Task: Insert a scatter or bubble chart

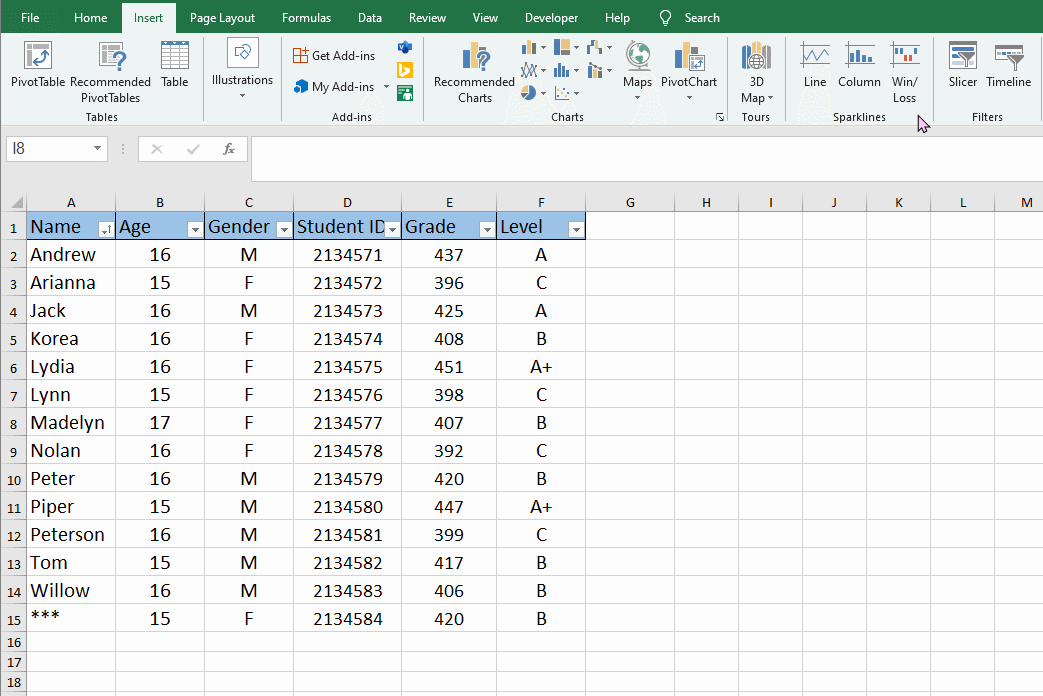Action: (566, 92)
